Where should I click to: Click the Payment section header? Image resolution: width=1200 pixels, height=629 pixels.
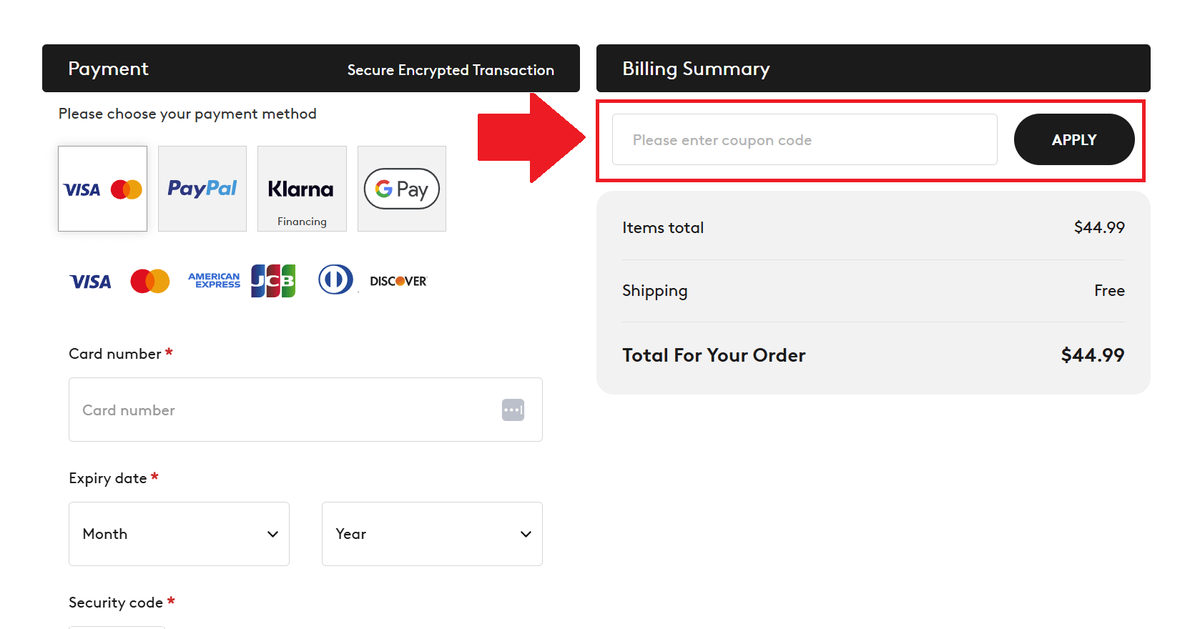pos(108,69)
